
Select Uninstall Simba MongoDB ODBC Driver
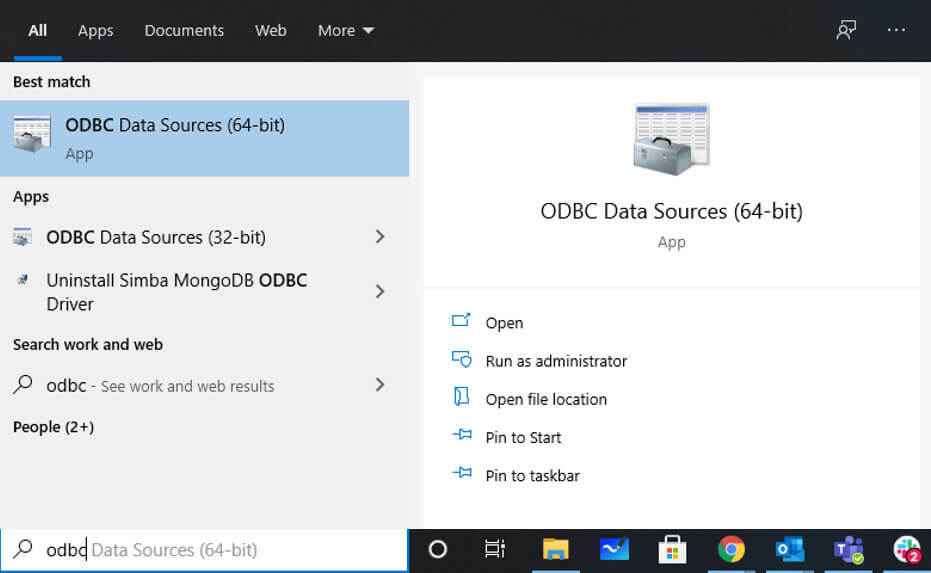[204, 292]
